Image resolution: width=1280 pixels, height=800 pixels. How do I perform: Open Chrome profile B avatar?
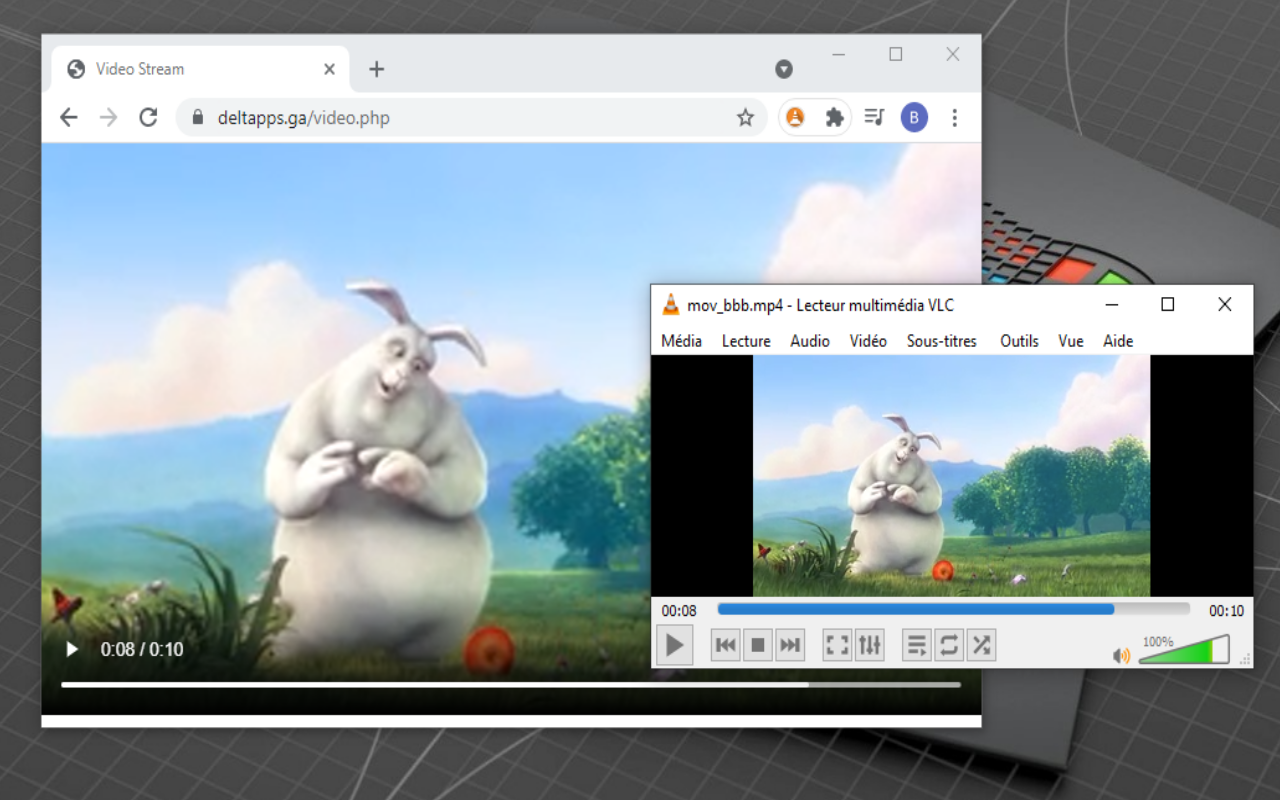click(914, 118)
